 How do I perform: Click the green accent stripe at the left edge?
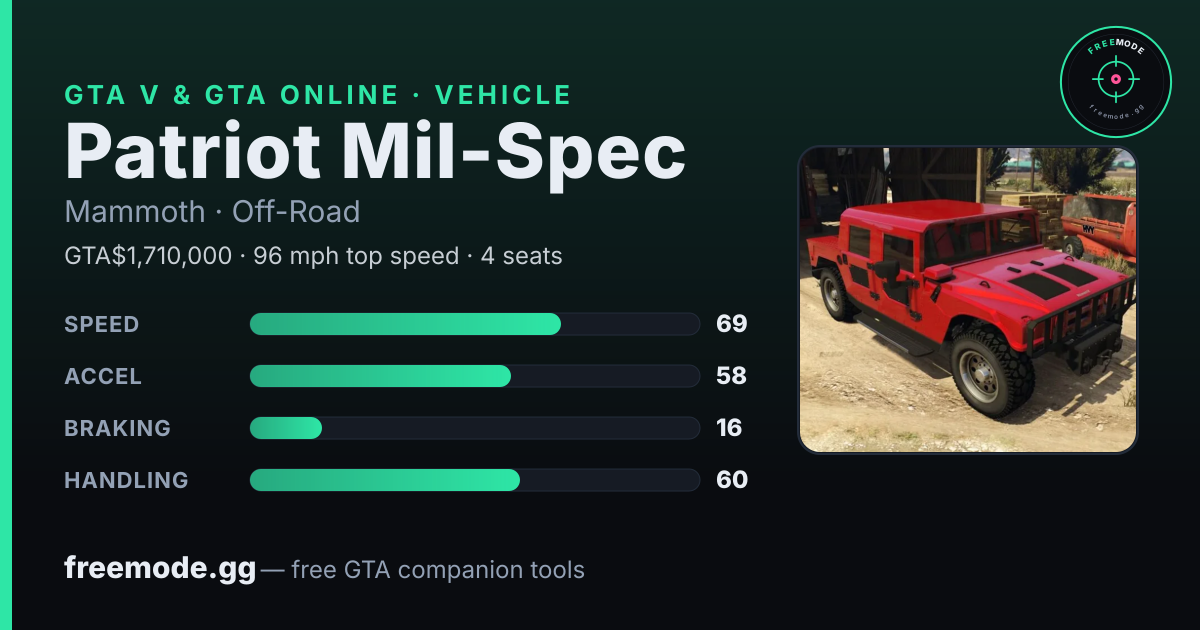point(5,315)
